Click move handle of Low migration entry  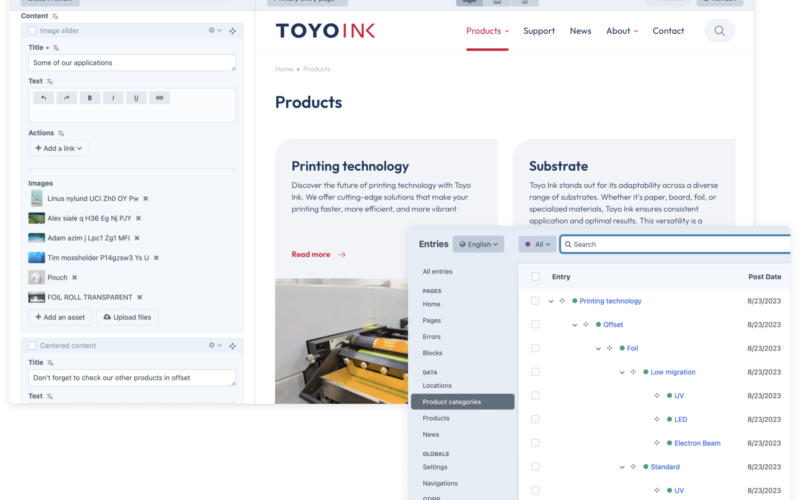click(633, 372)
